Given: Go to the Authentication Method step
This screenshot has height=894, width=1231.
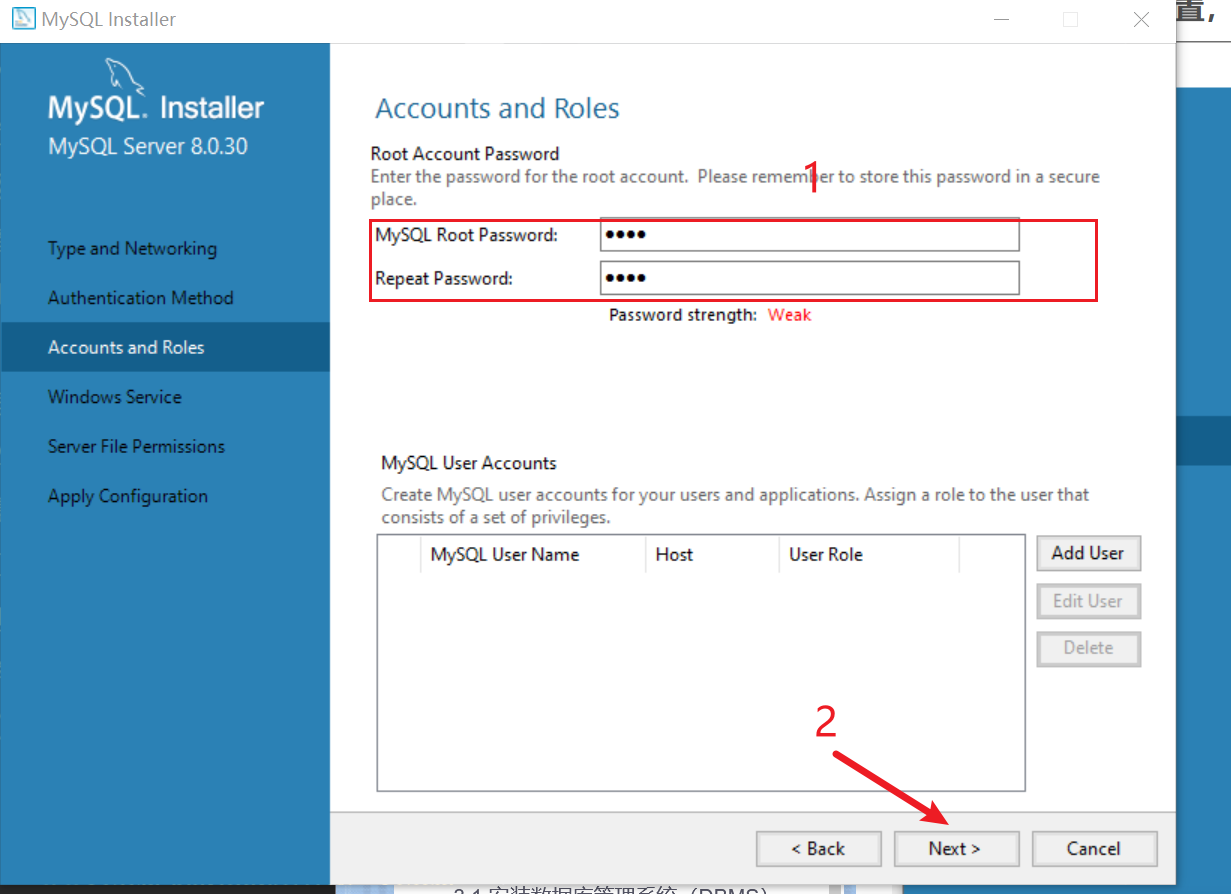Looking at the screenshot, I should pos(141,298).
